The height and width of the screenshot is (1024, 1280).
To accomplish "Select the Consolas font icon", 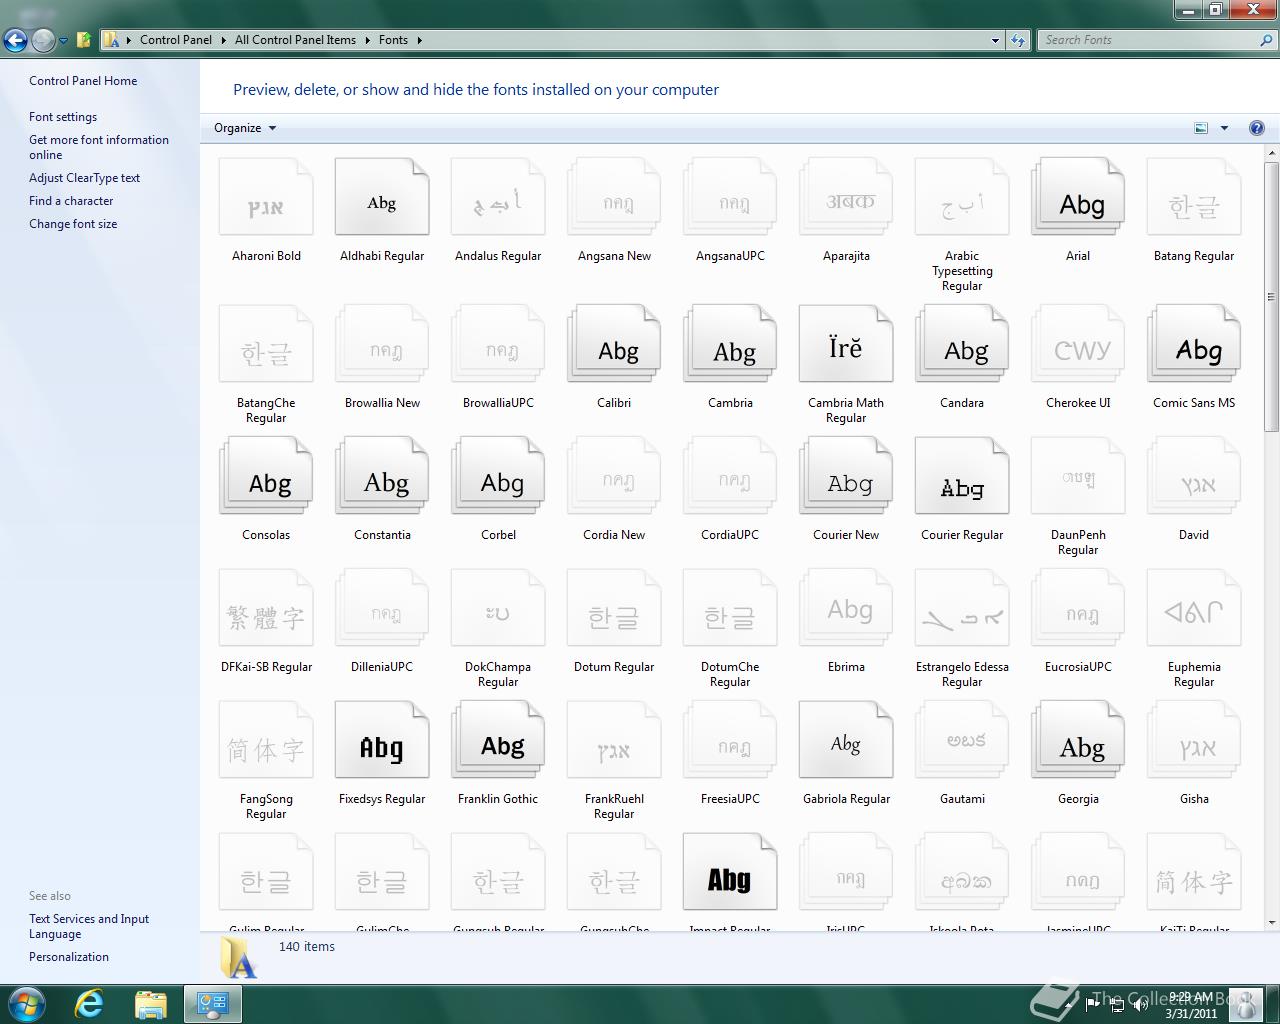I will tap(266, 477).
